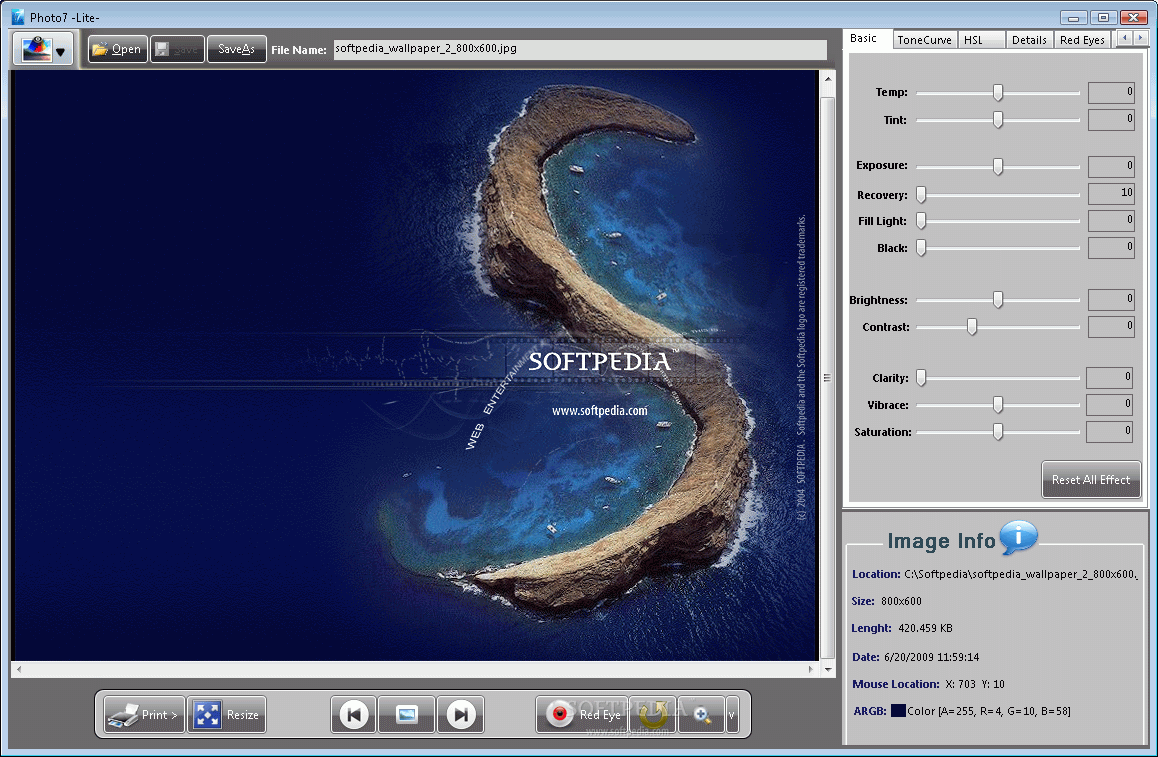
Task: Go to the previous image
Action: tap(354, 714)
